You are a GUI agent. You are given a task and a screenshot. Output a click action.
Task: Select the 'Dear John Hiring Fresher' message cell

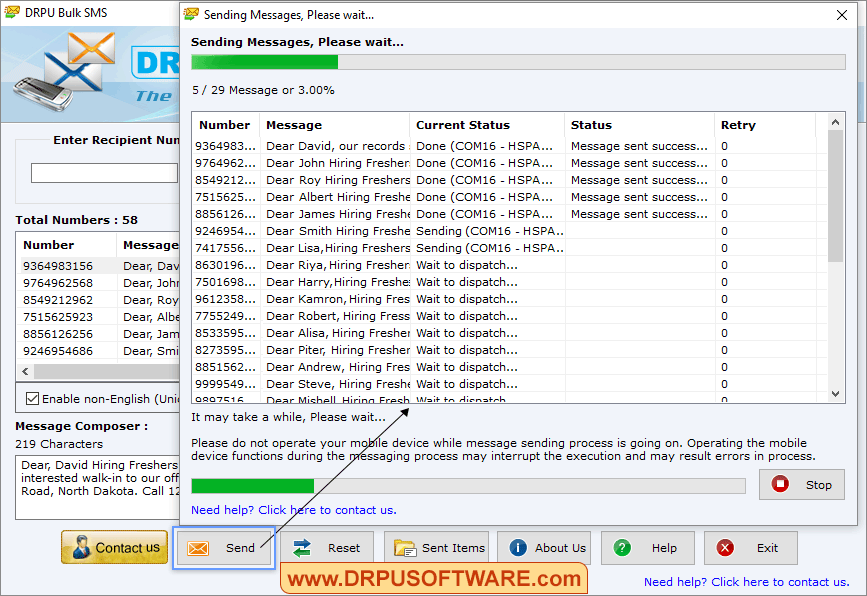(x=336, y=163)
